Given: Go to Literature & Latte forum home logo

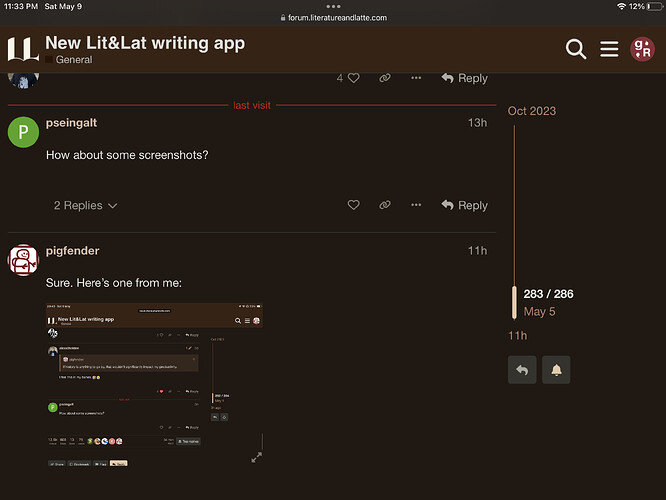Looking at the screenshot, I should coord(23,49).
